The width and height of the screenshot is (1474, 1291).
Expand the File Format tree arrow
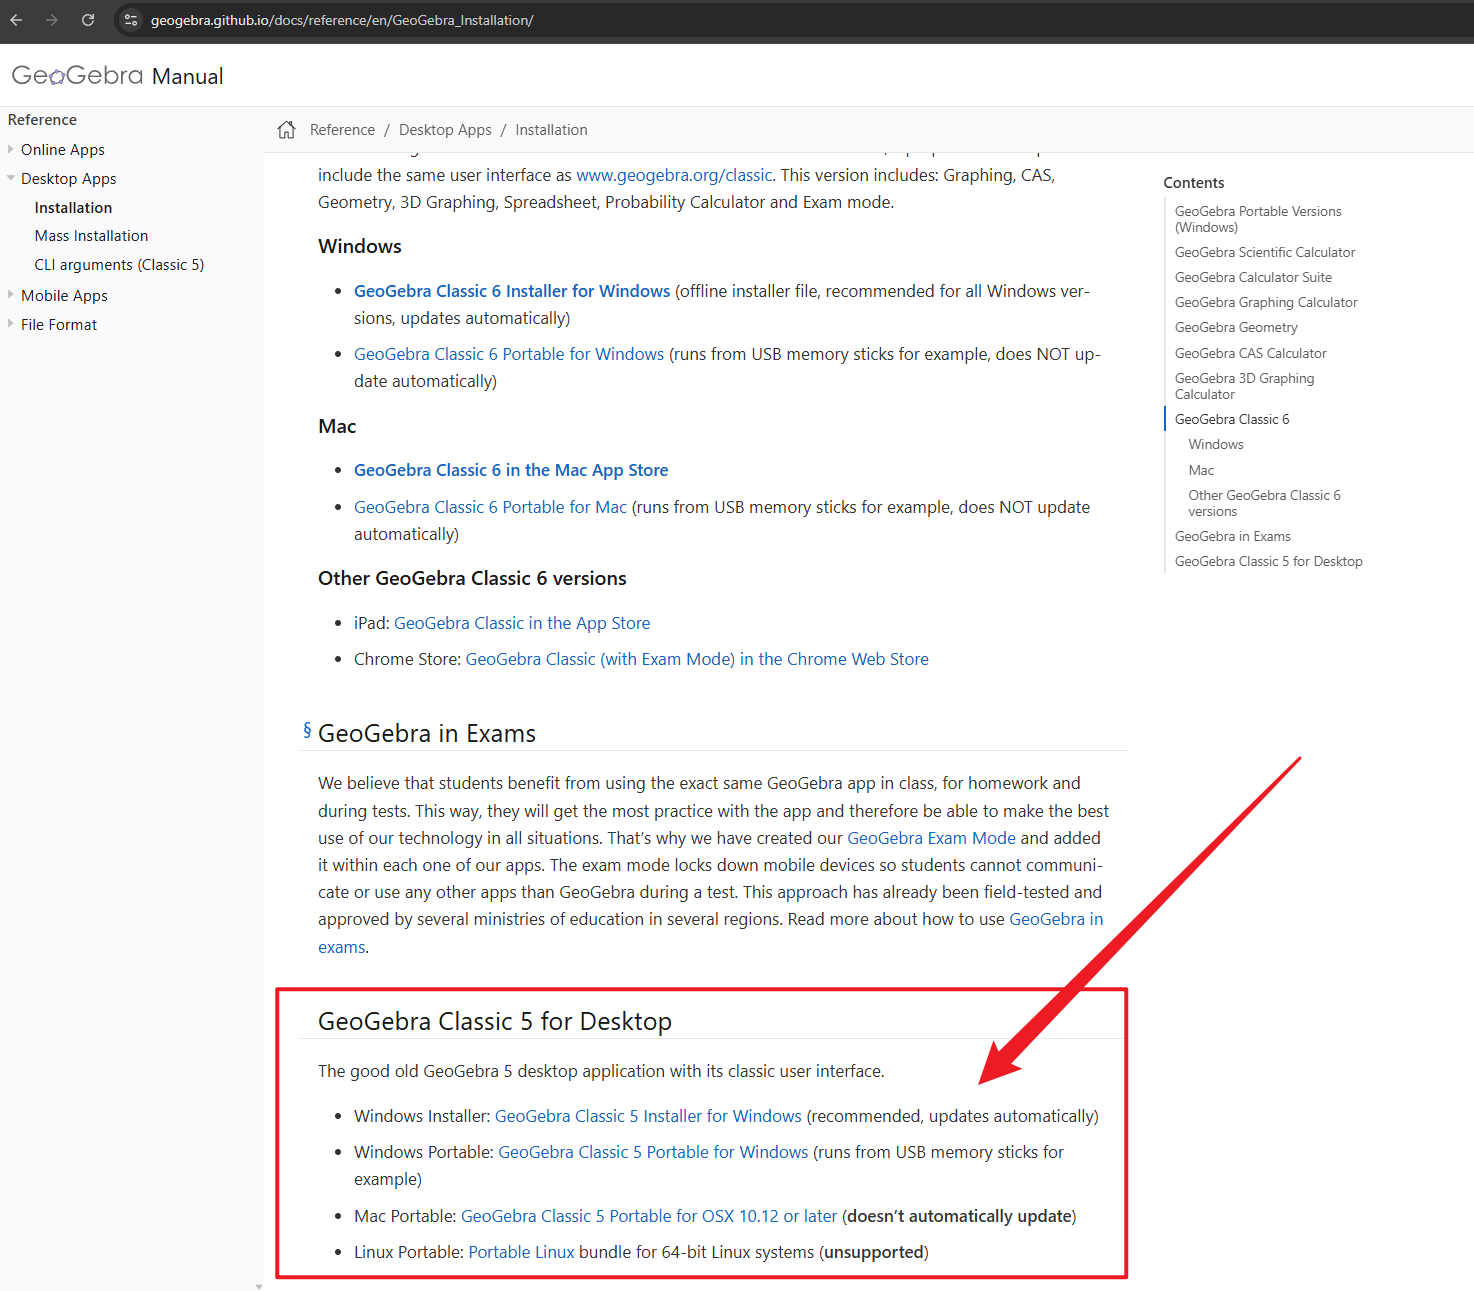pyautogui.click(x=11, y=324)
